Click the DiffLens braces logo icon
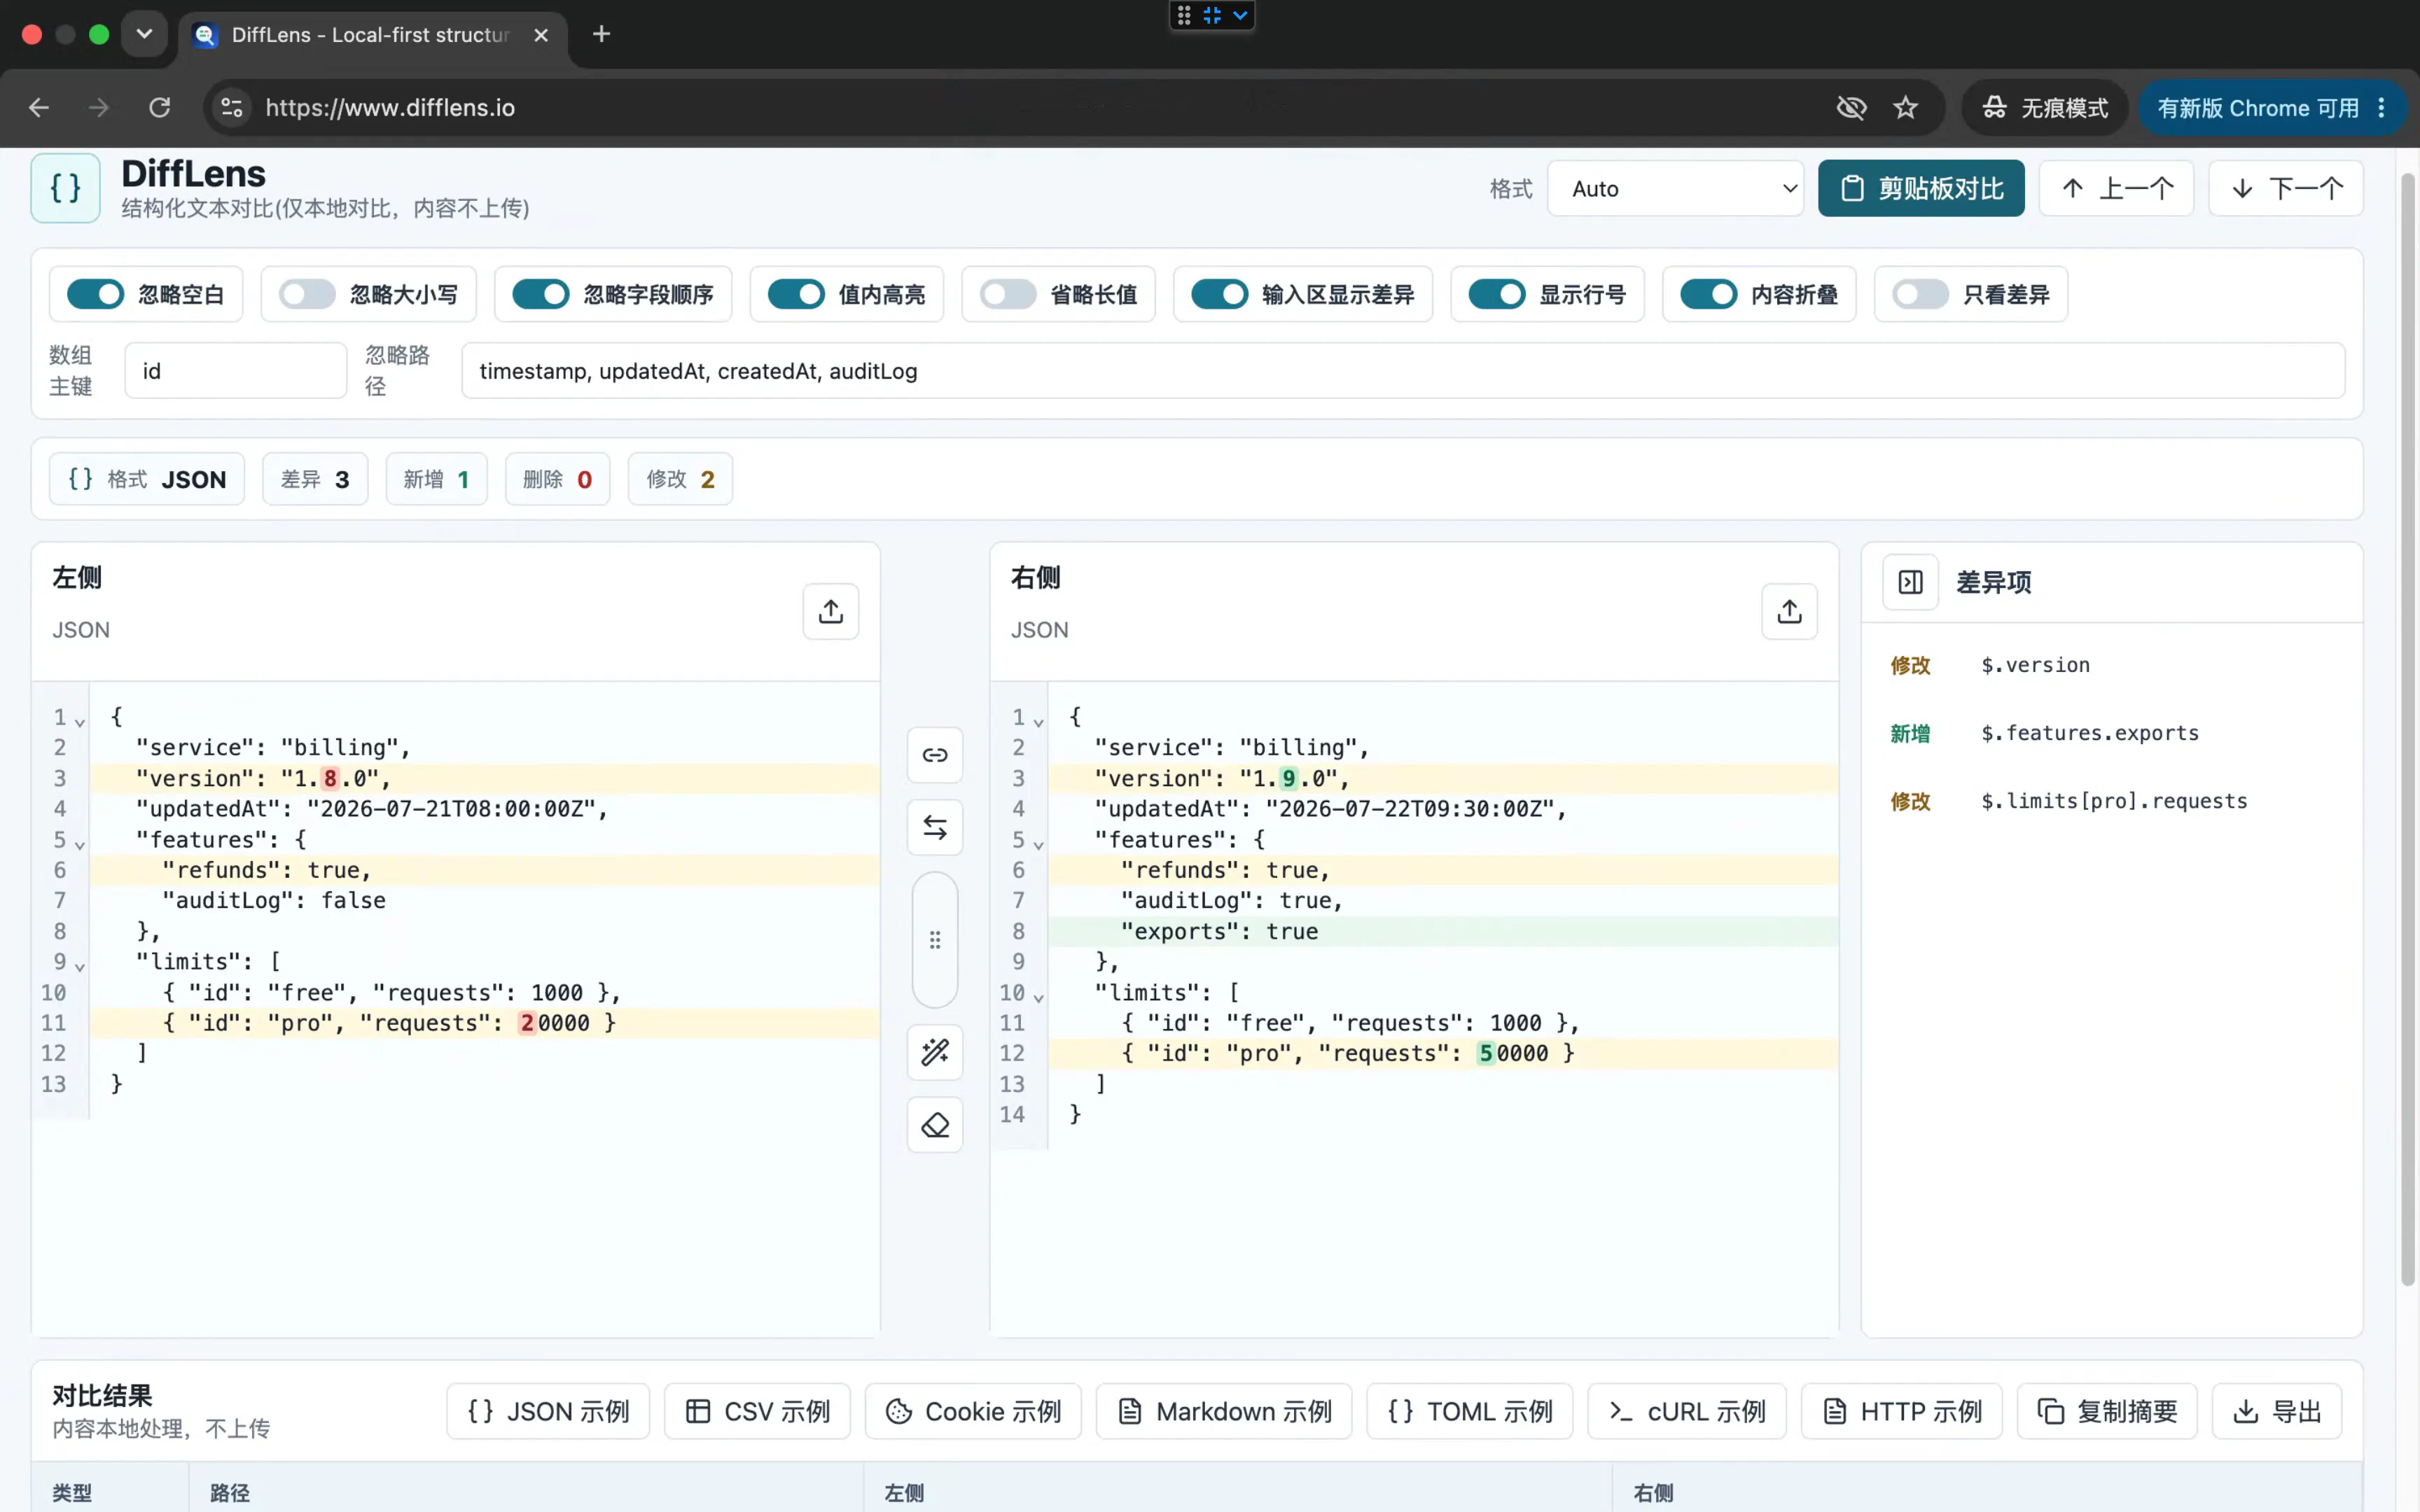2420x1512 pixels. click(x=66, y=188)
